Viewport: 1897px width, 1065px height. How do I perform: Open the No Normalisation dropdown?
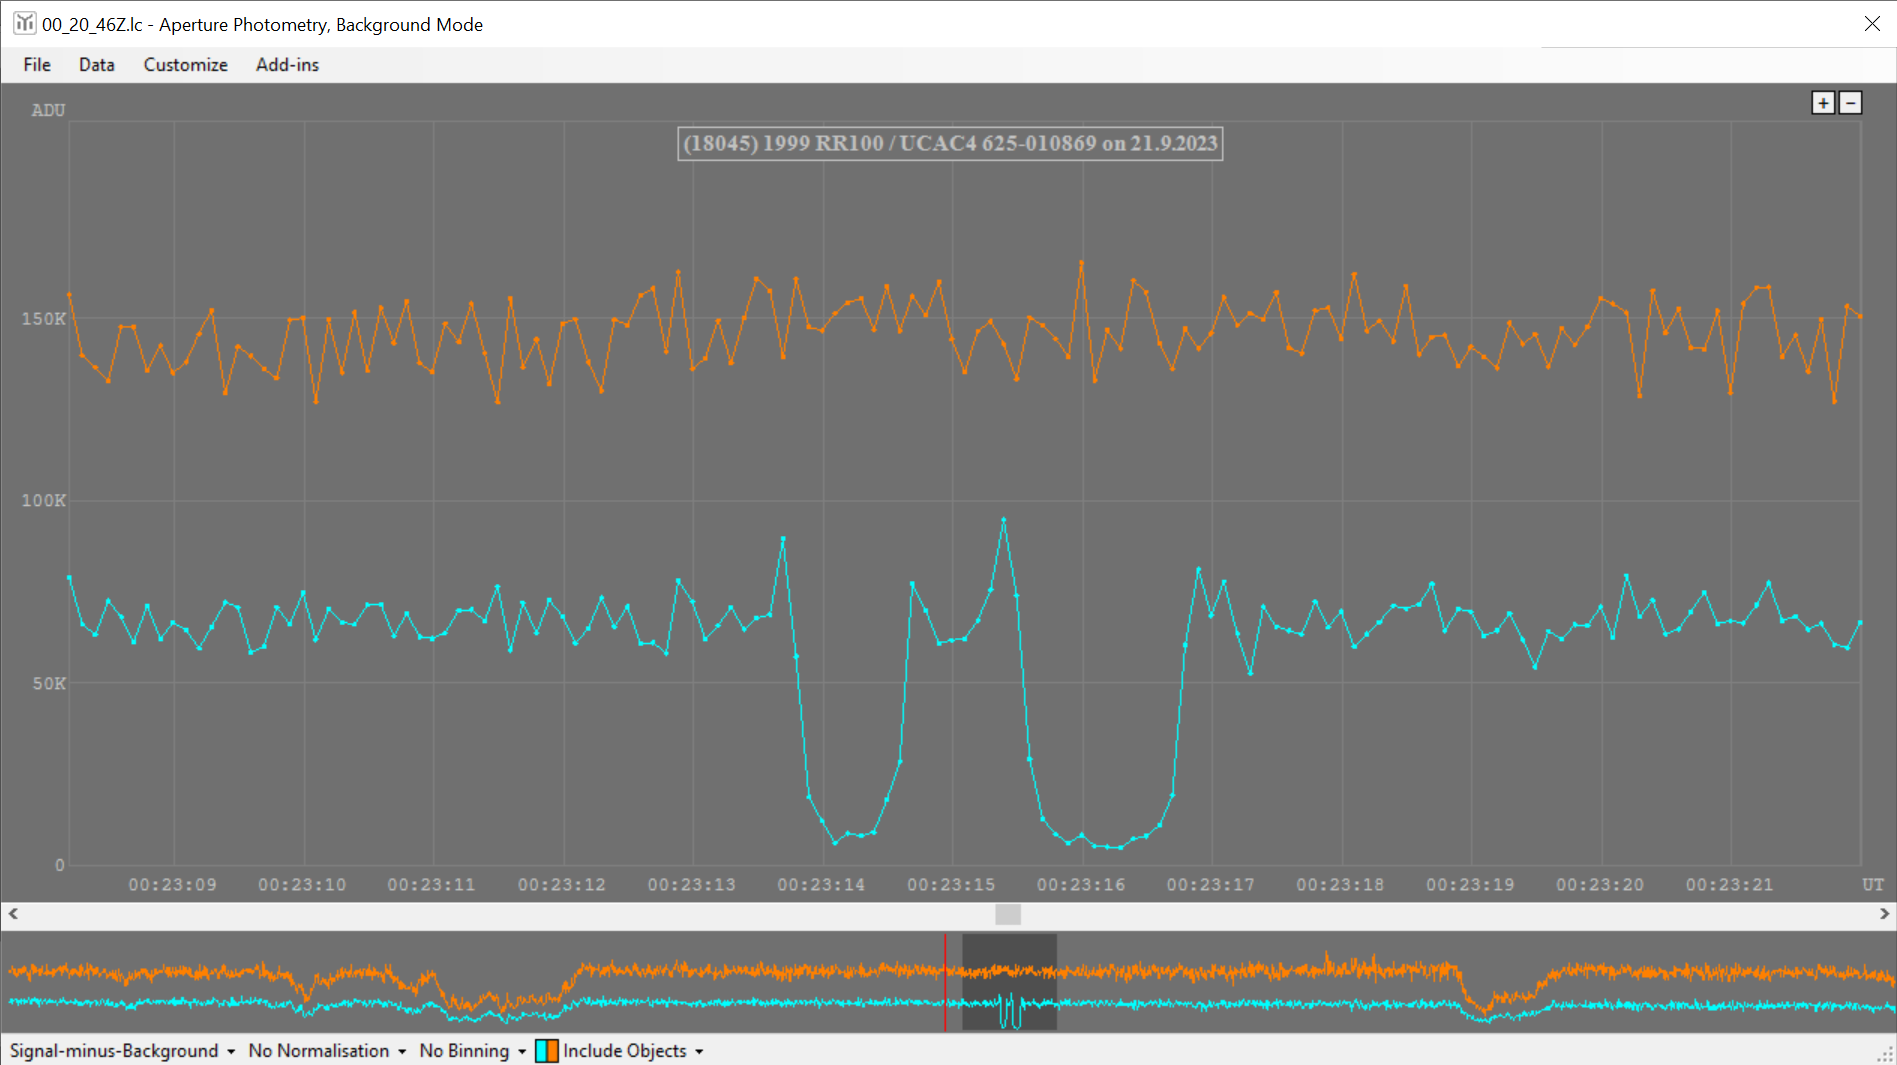(x=327, y=1051)
